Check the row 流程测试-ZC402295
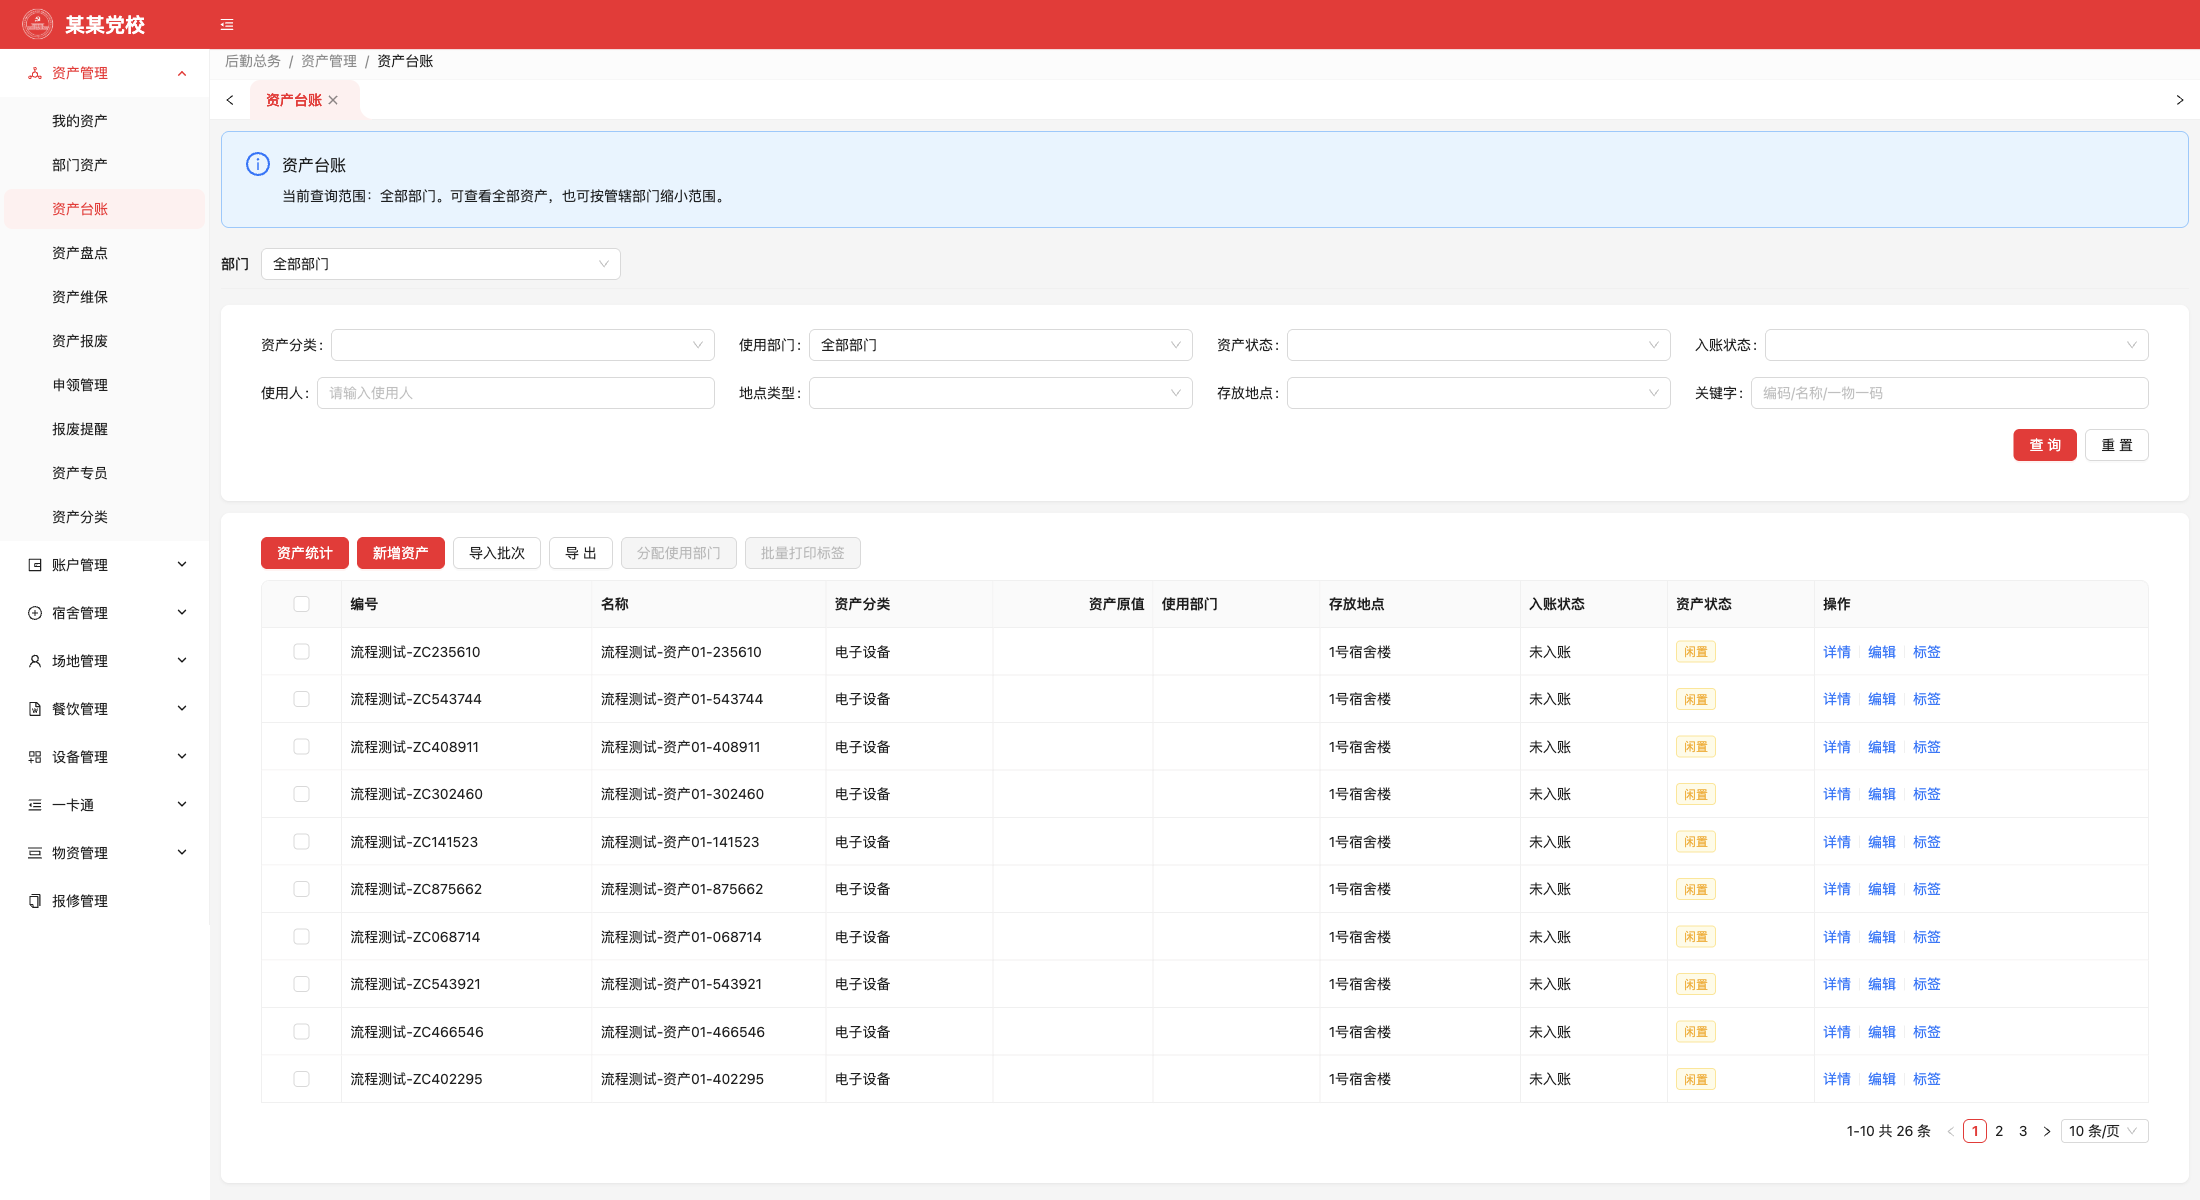 [301, 1079]
